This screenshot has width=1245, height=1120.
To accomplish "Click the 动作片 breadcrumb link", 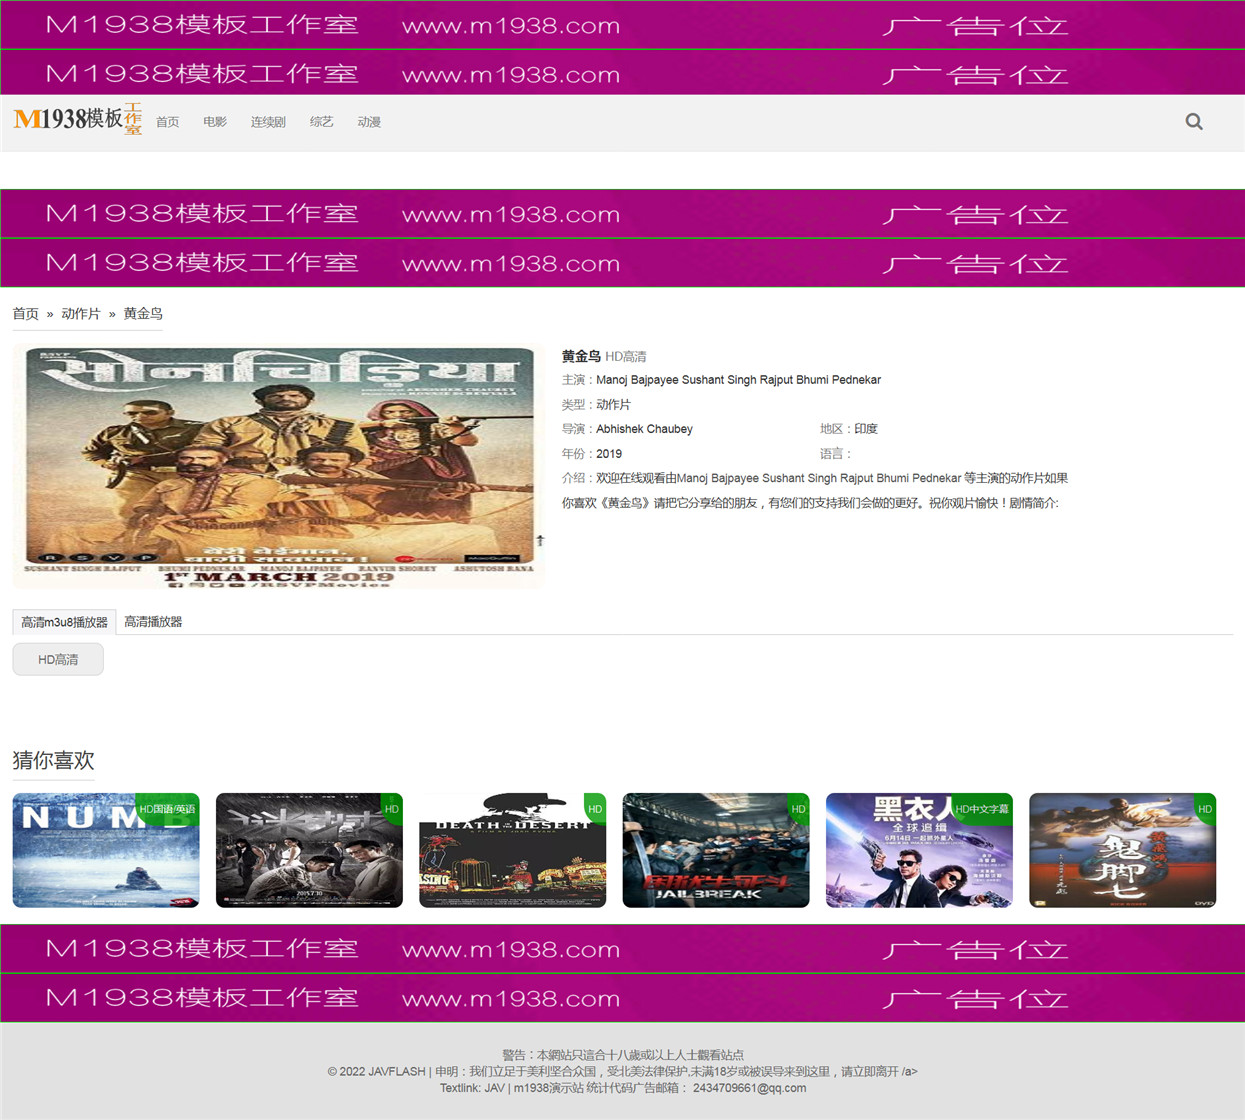I will point(81,314).
